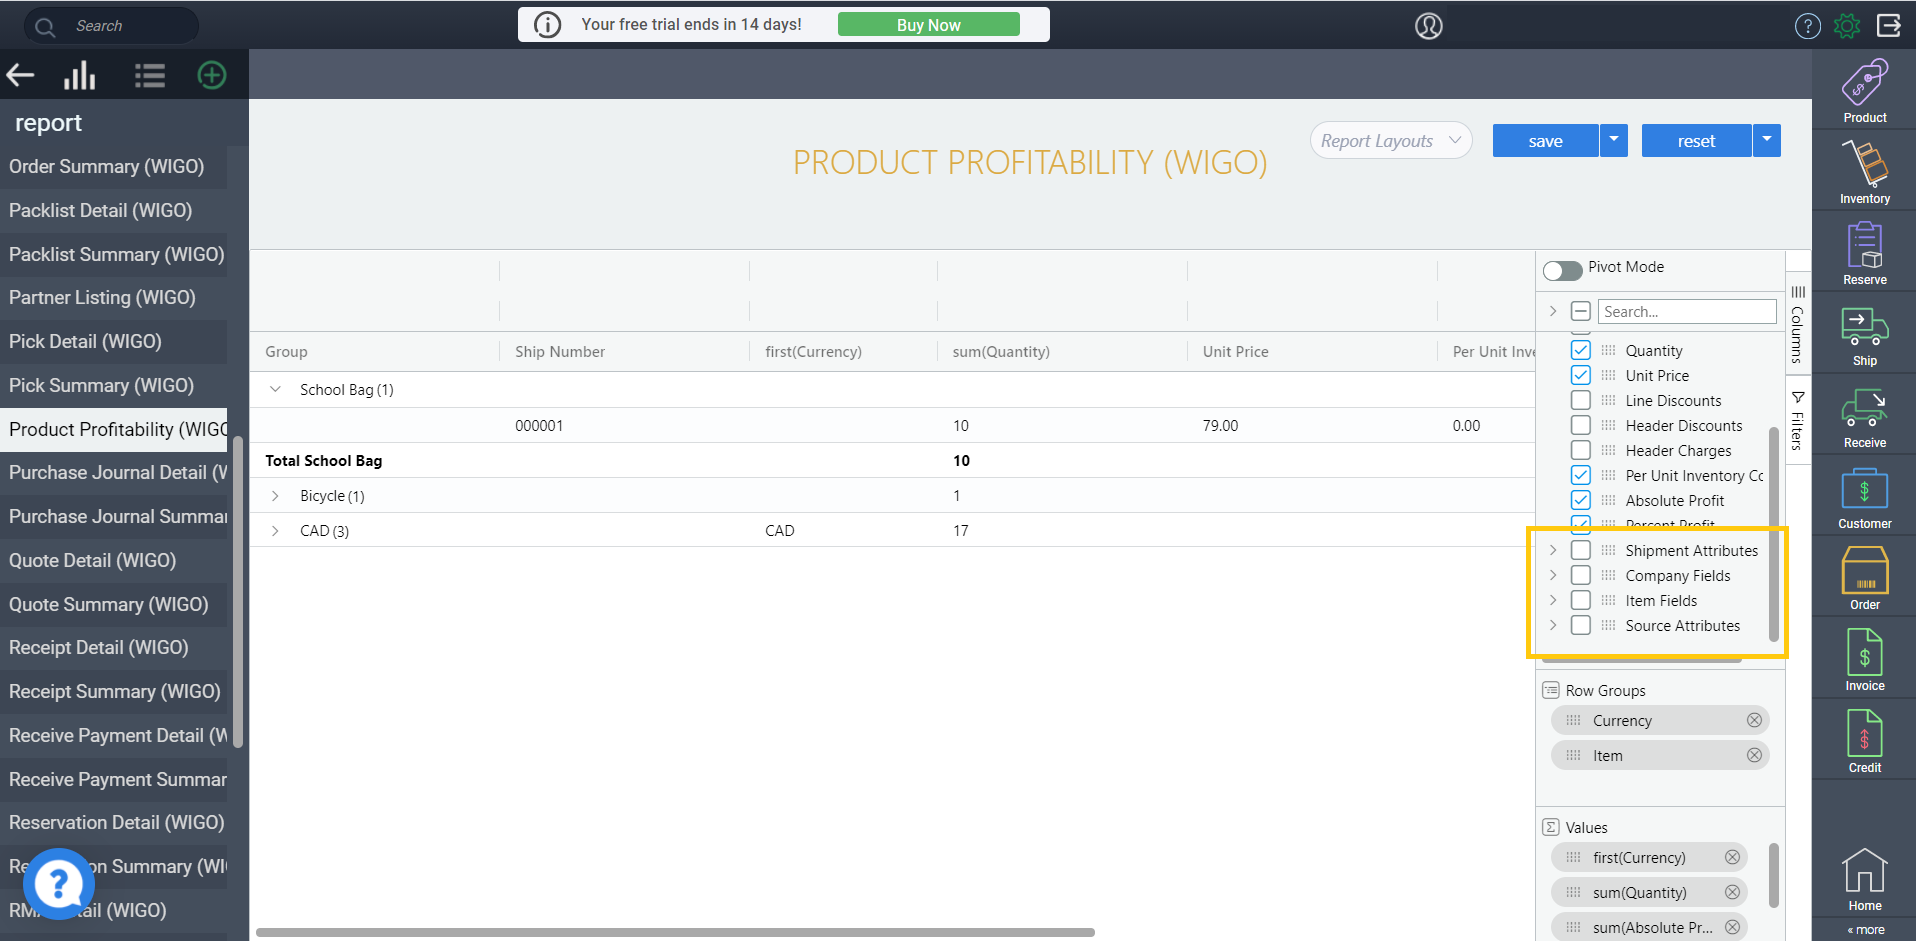Open the list view icon
The width and height of the screenshot is (1919, 941).
(150, 76)
